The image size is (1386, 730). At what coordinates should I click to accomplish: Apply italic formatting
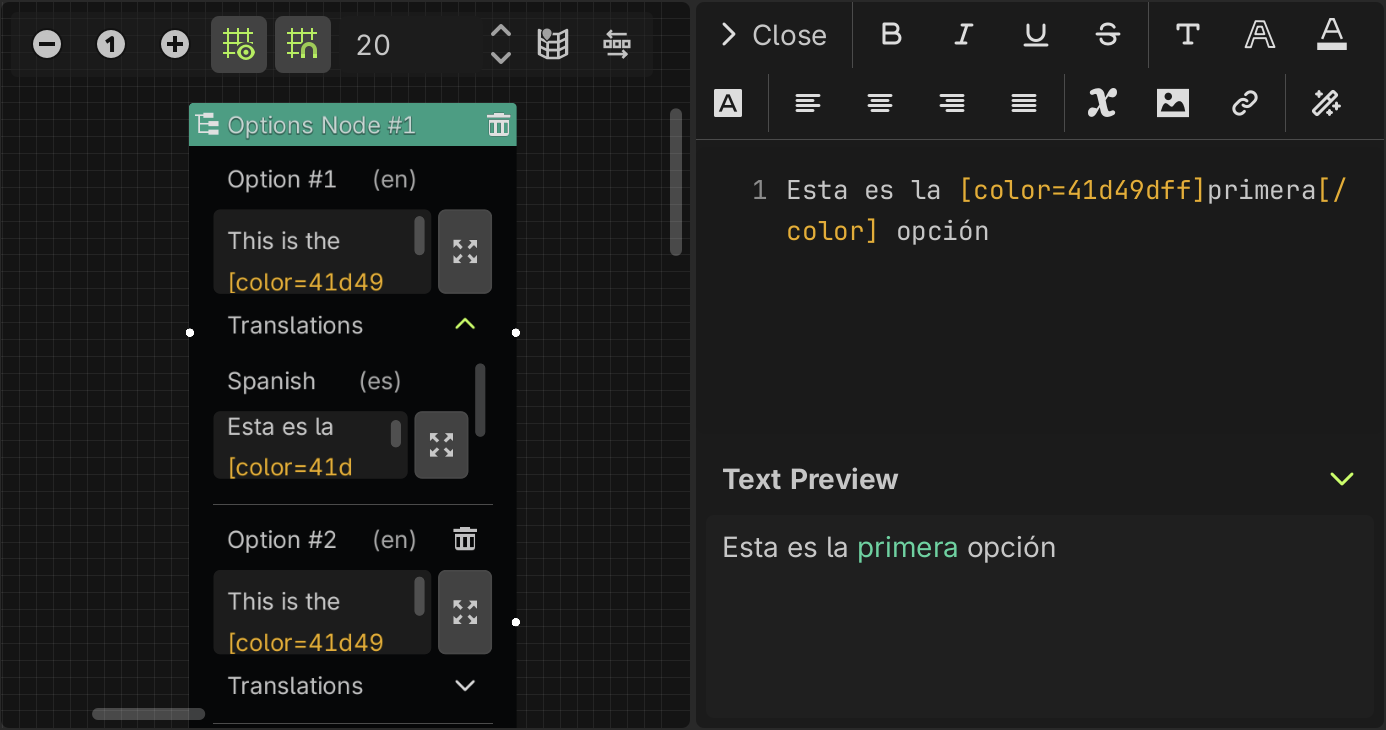tap(963, 34)
